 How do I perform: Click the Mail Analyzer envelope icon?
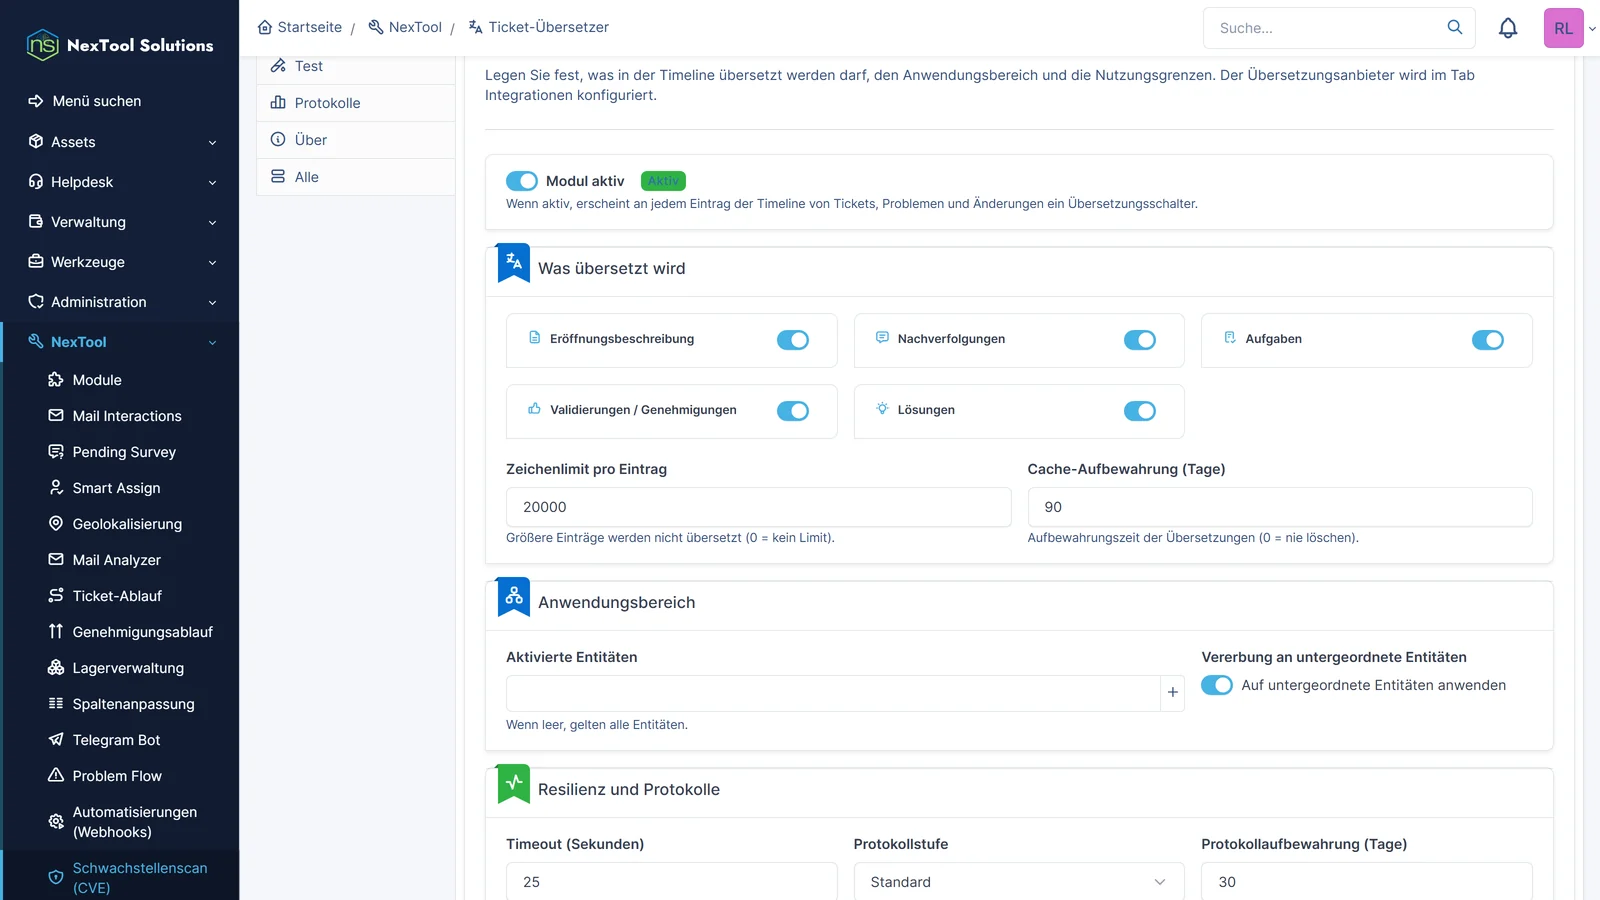[56, 559]
